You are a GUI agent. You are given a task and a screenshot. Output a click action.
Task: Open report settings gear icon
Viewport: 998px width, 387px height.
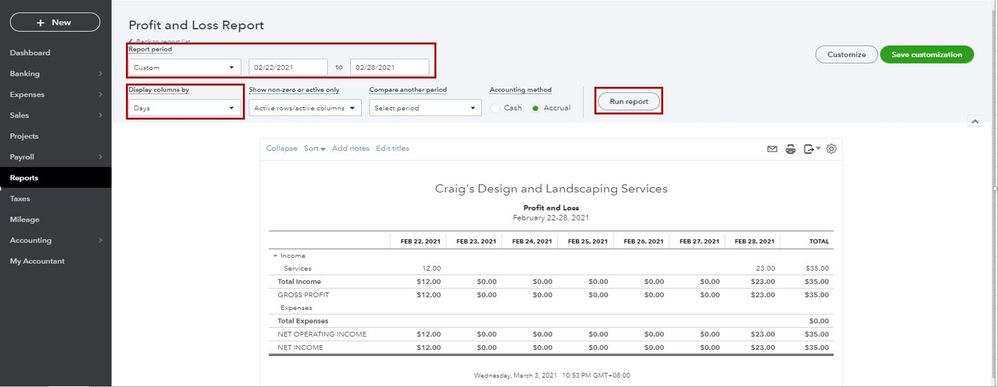click(x=831, y=150)
